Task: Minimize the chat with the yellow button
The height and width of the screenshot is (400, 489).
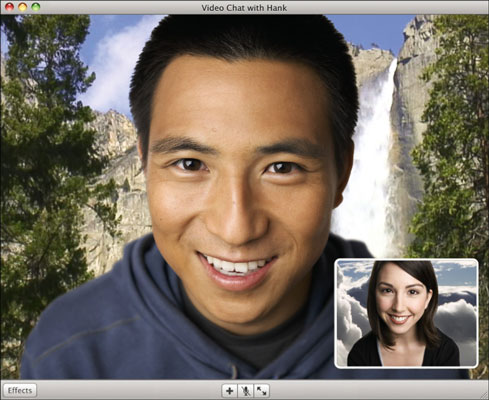Action: [23, 7]
